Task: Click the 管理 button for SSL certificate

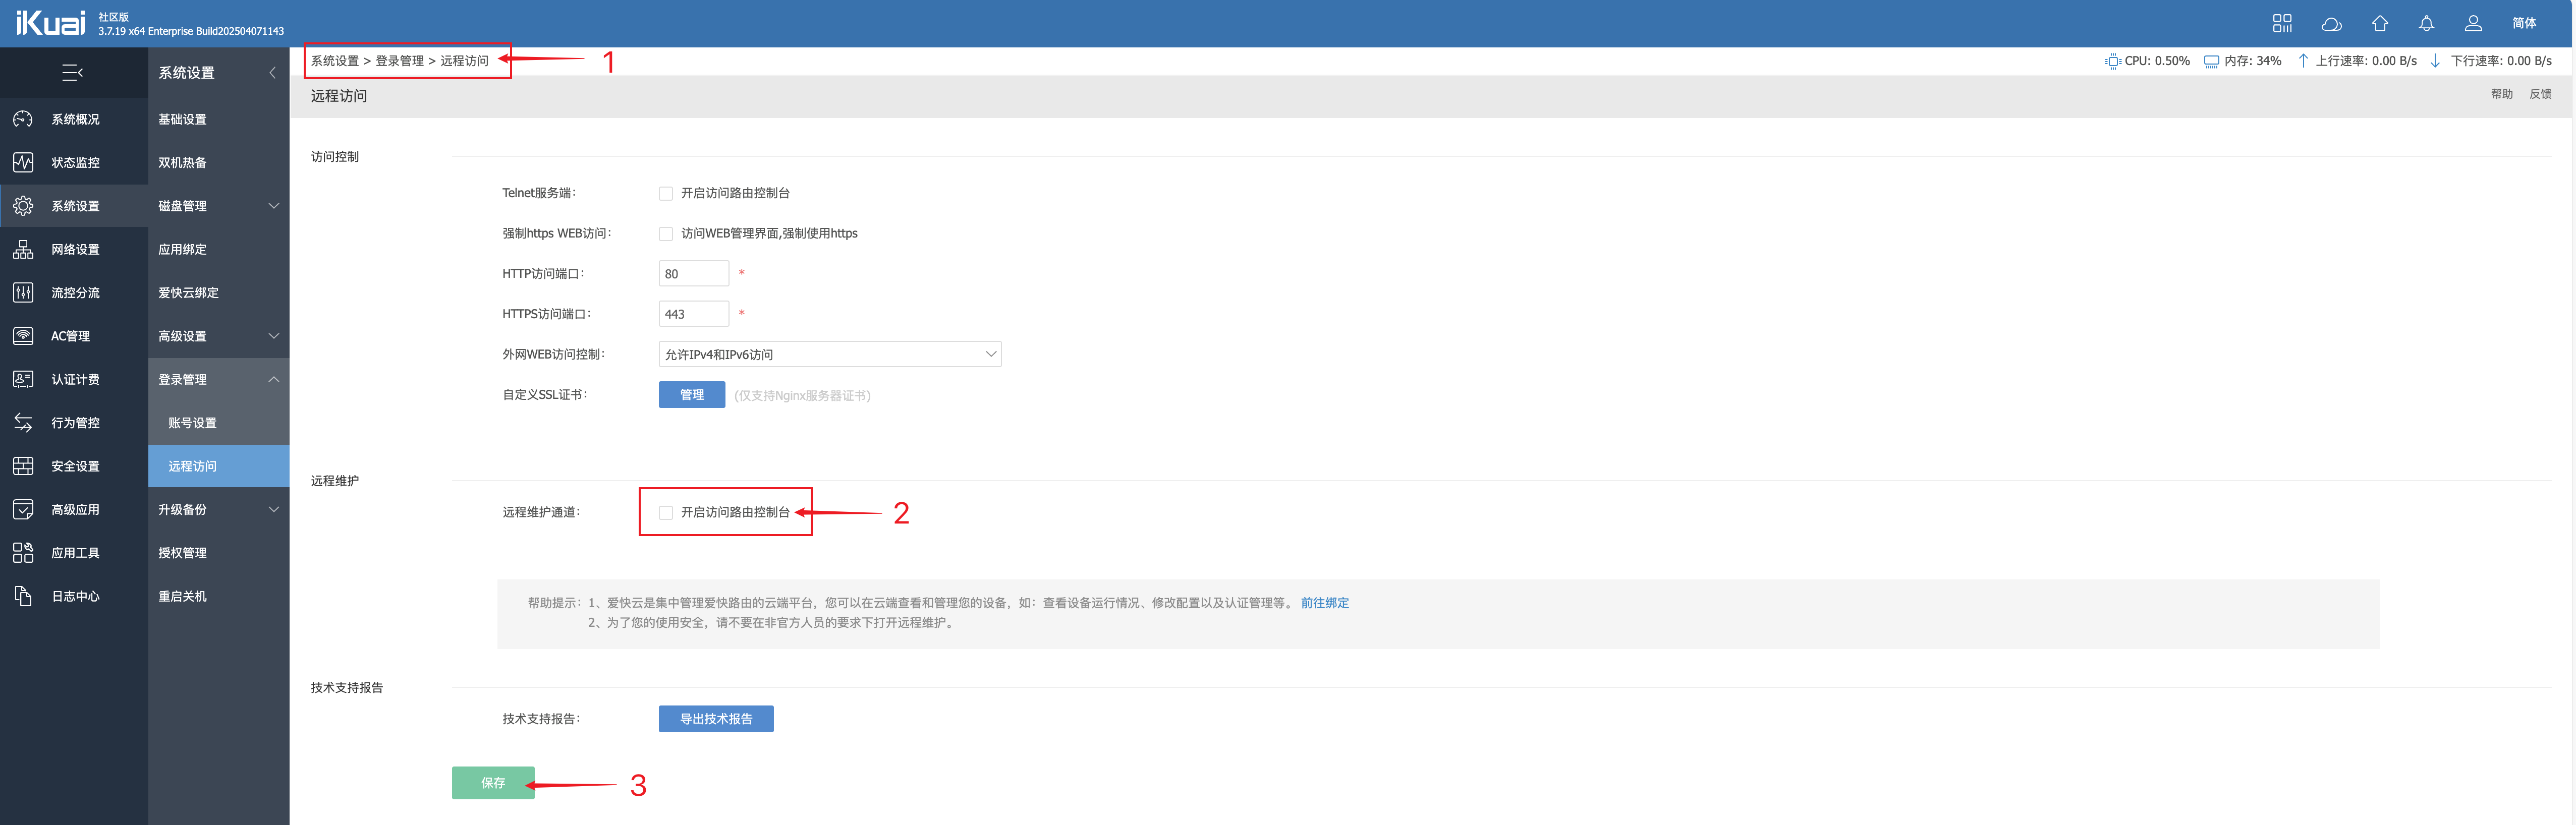Action: pyautogui.click(x=691, y=394)
